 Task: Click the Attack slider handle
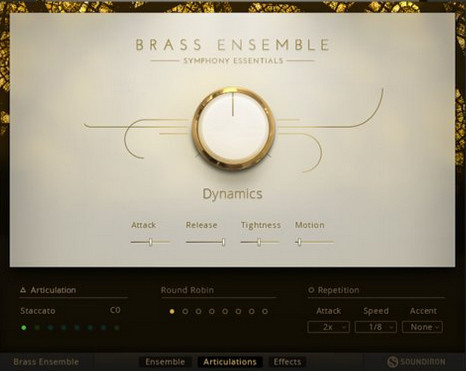pyautogui.click(x=151, y=242)
